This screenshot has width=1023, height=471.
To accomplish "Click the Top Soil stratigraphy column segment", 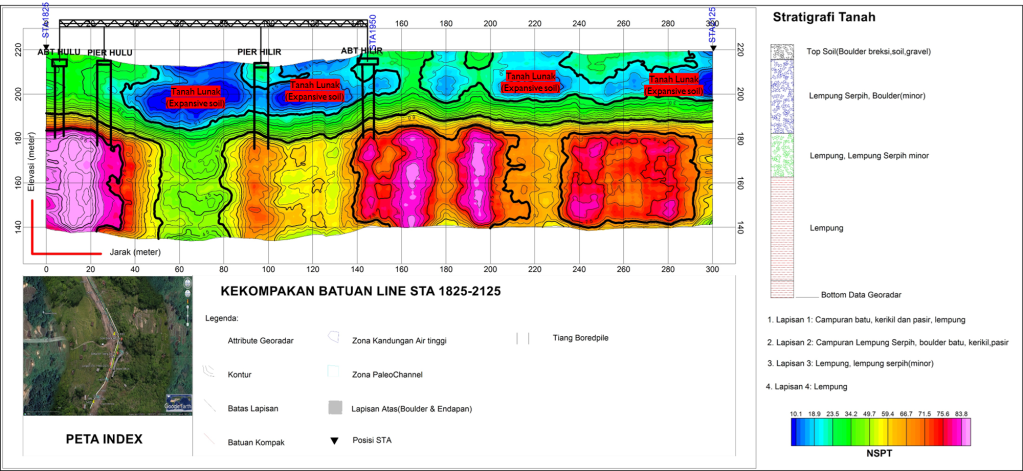I will pyautogui.click(x=782, y=49).
